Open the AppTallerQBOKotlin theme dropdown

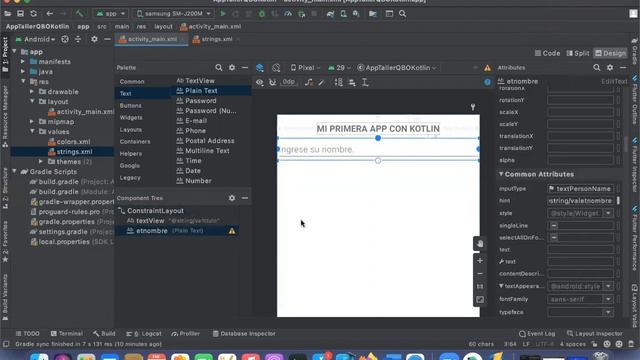point(397,68)
